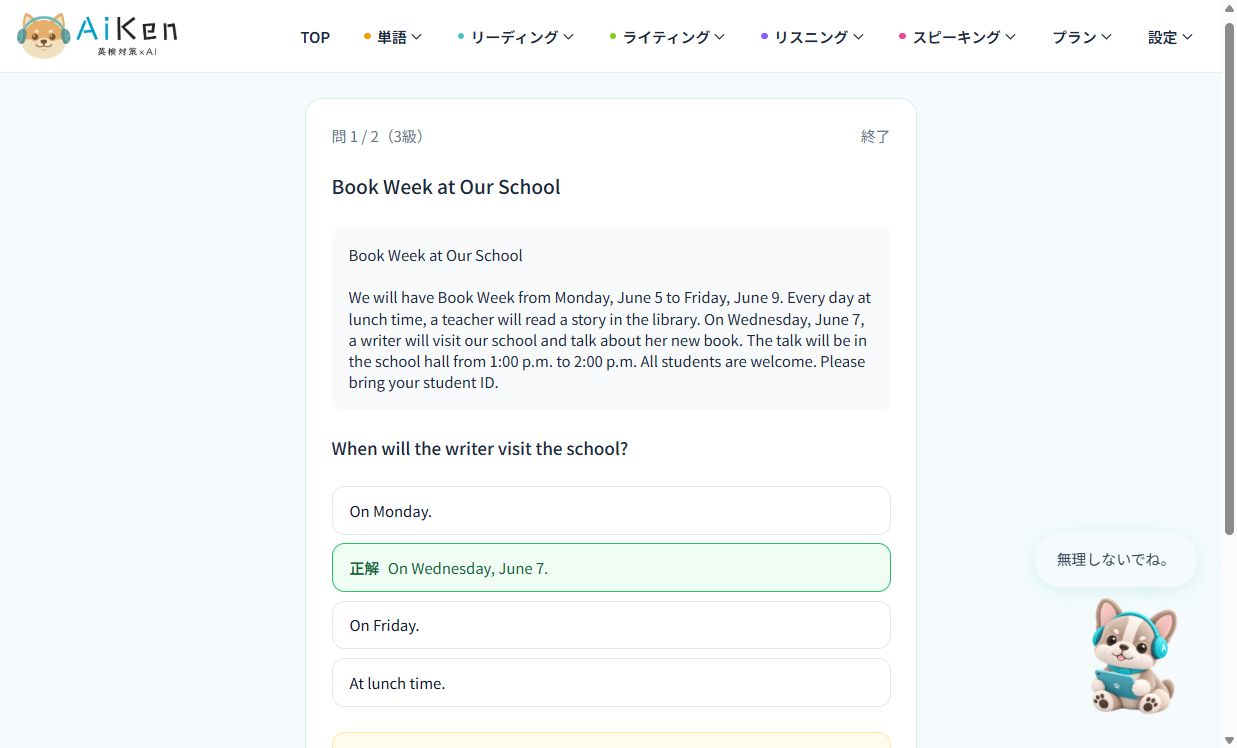Click the scrollbar up arrow
This screenshot has width=1237, height=748.
coord(1229,8)
